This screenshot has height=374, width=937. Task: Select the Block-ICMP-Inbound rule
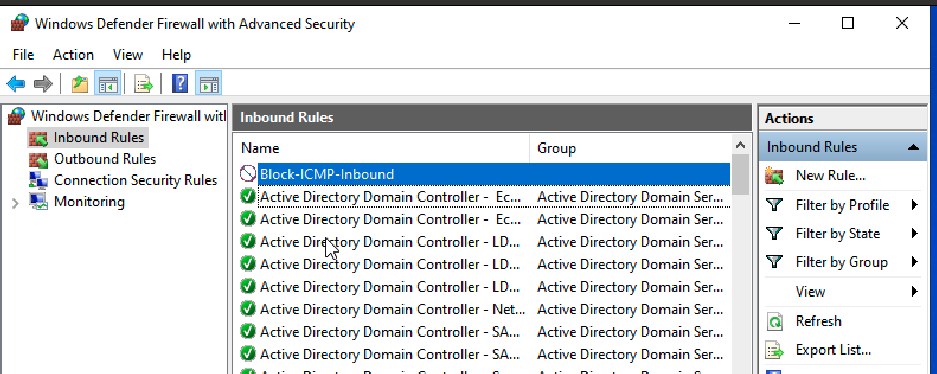pos(494,174)
